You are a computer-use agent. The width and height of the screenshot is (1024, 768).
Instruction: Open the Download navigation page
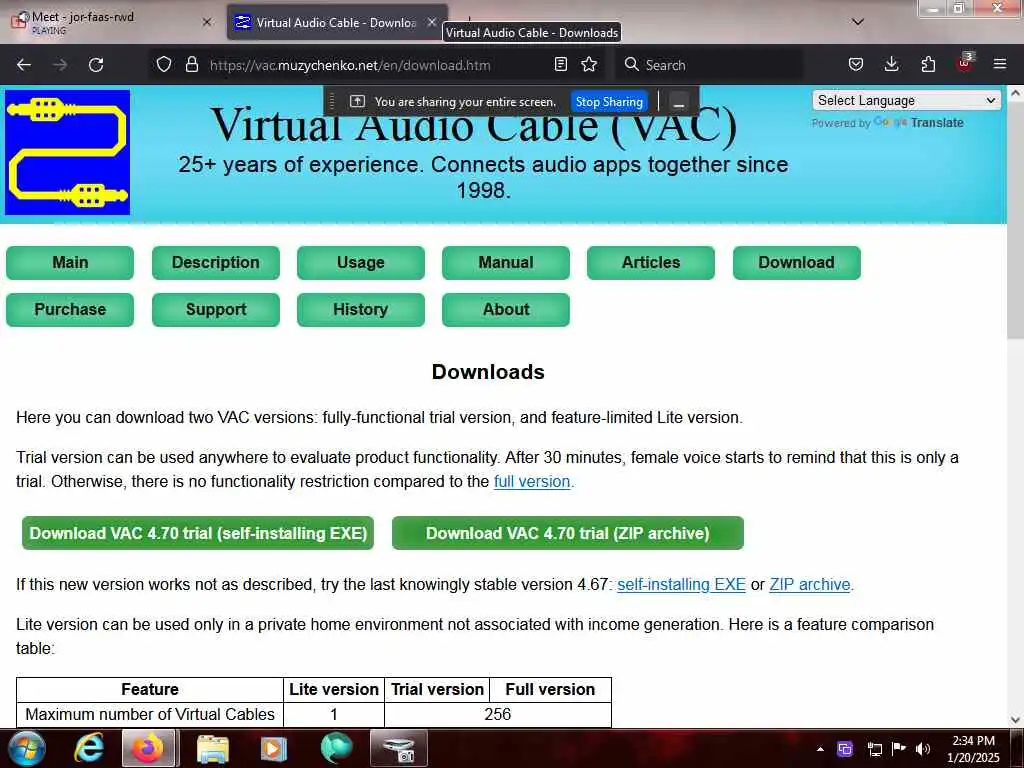click(796, 263)
